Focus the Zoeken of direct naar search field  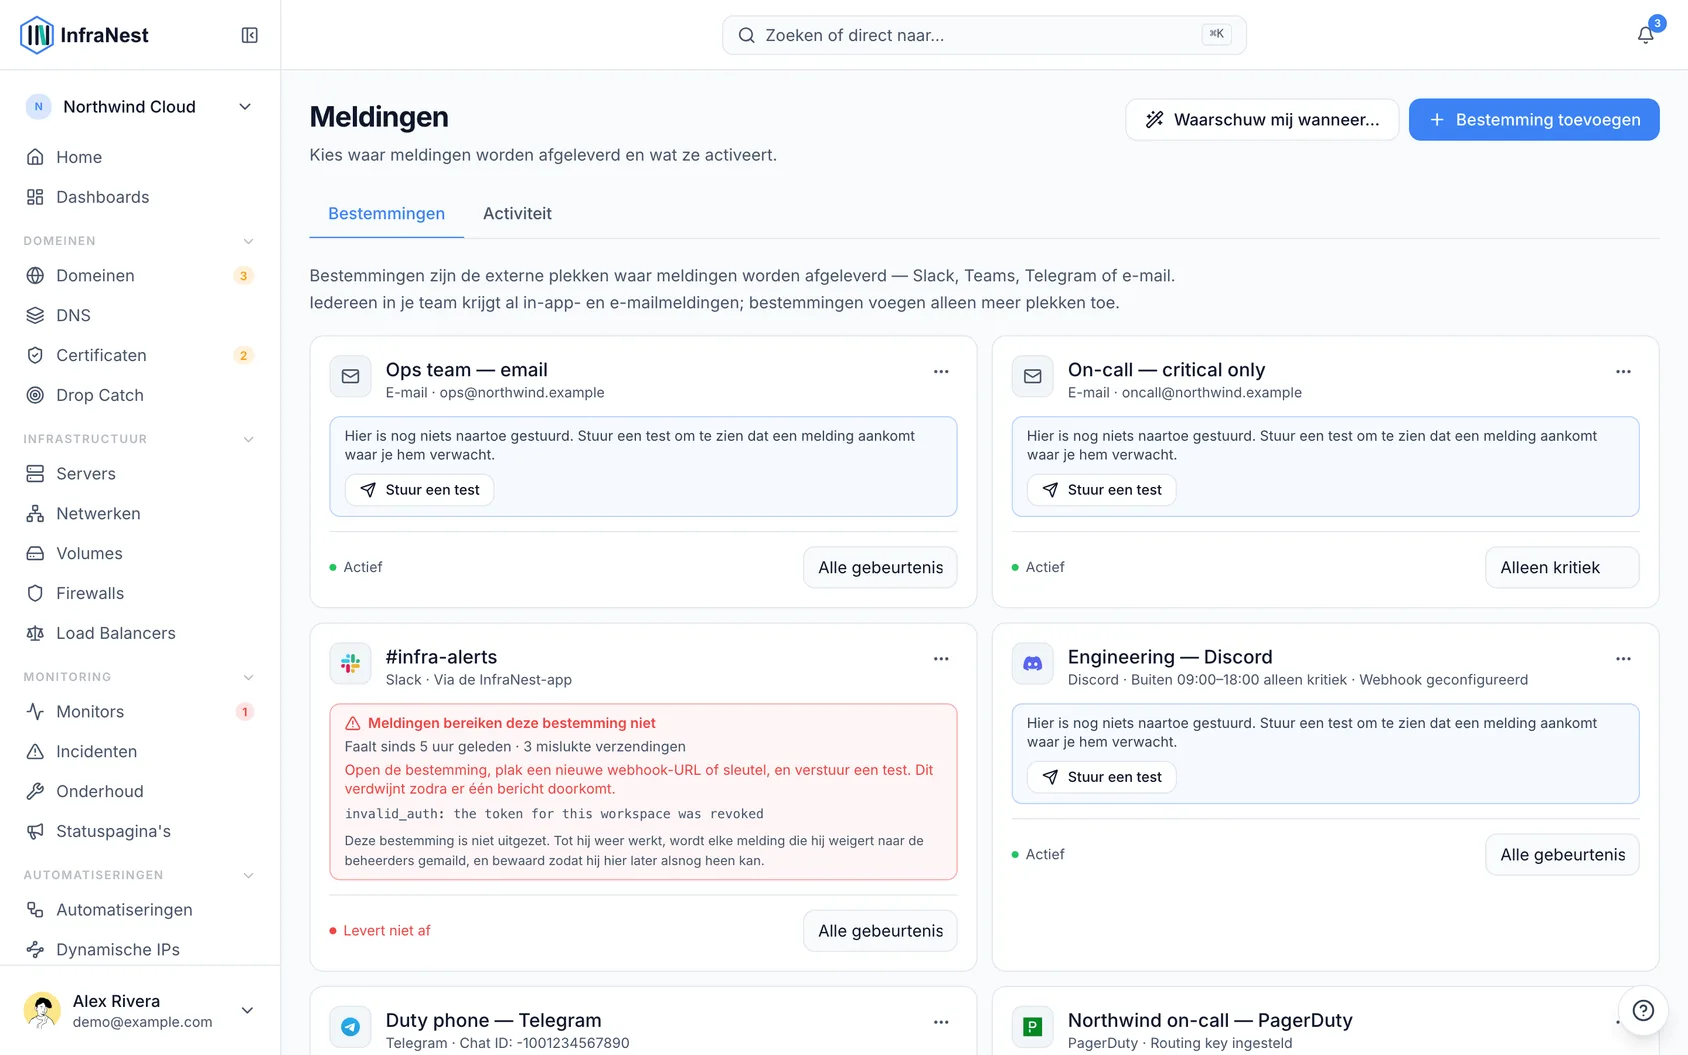[984, 35]
